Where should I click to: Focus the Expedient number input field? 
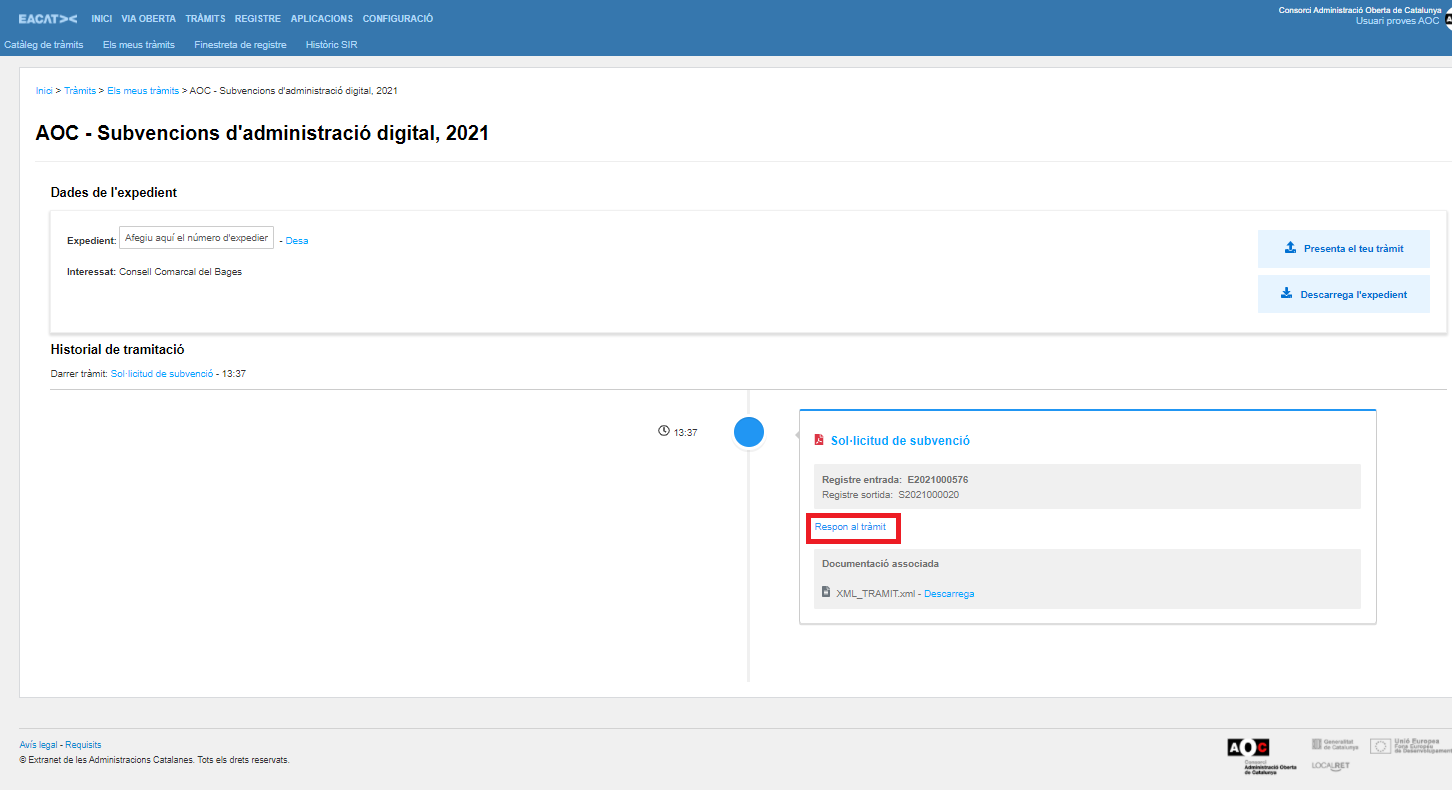coord(196,238)
